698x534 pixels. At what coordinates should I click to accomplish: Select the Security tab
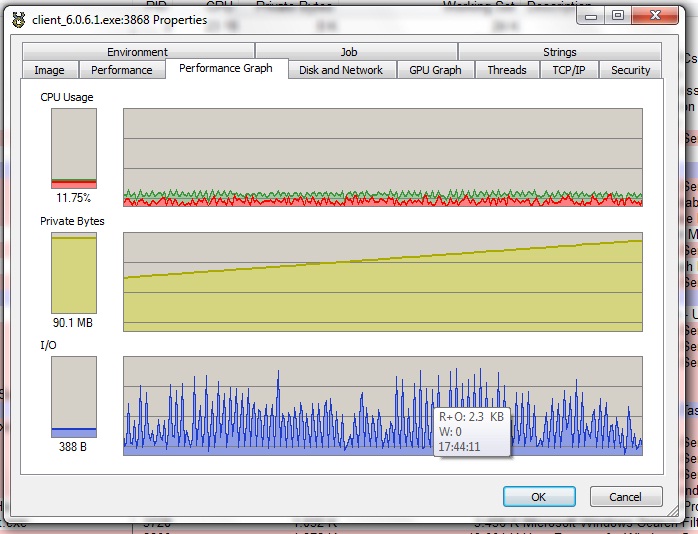point(630,70)
